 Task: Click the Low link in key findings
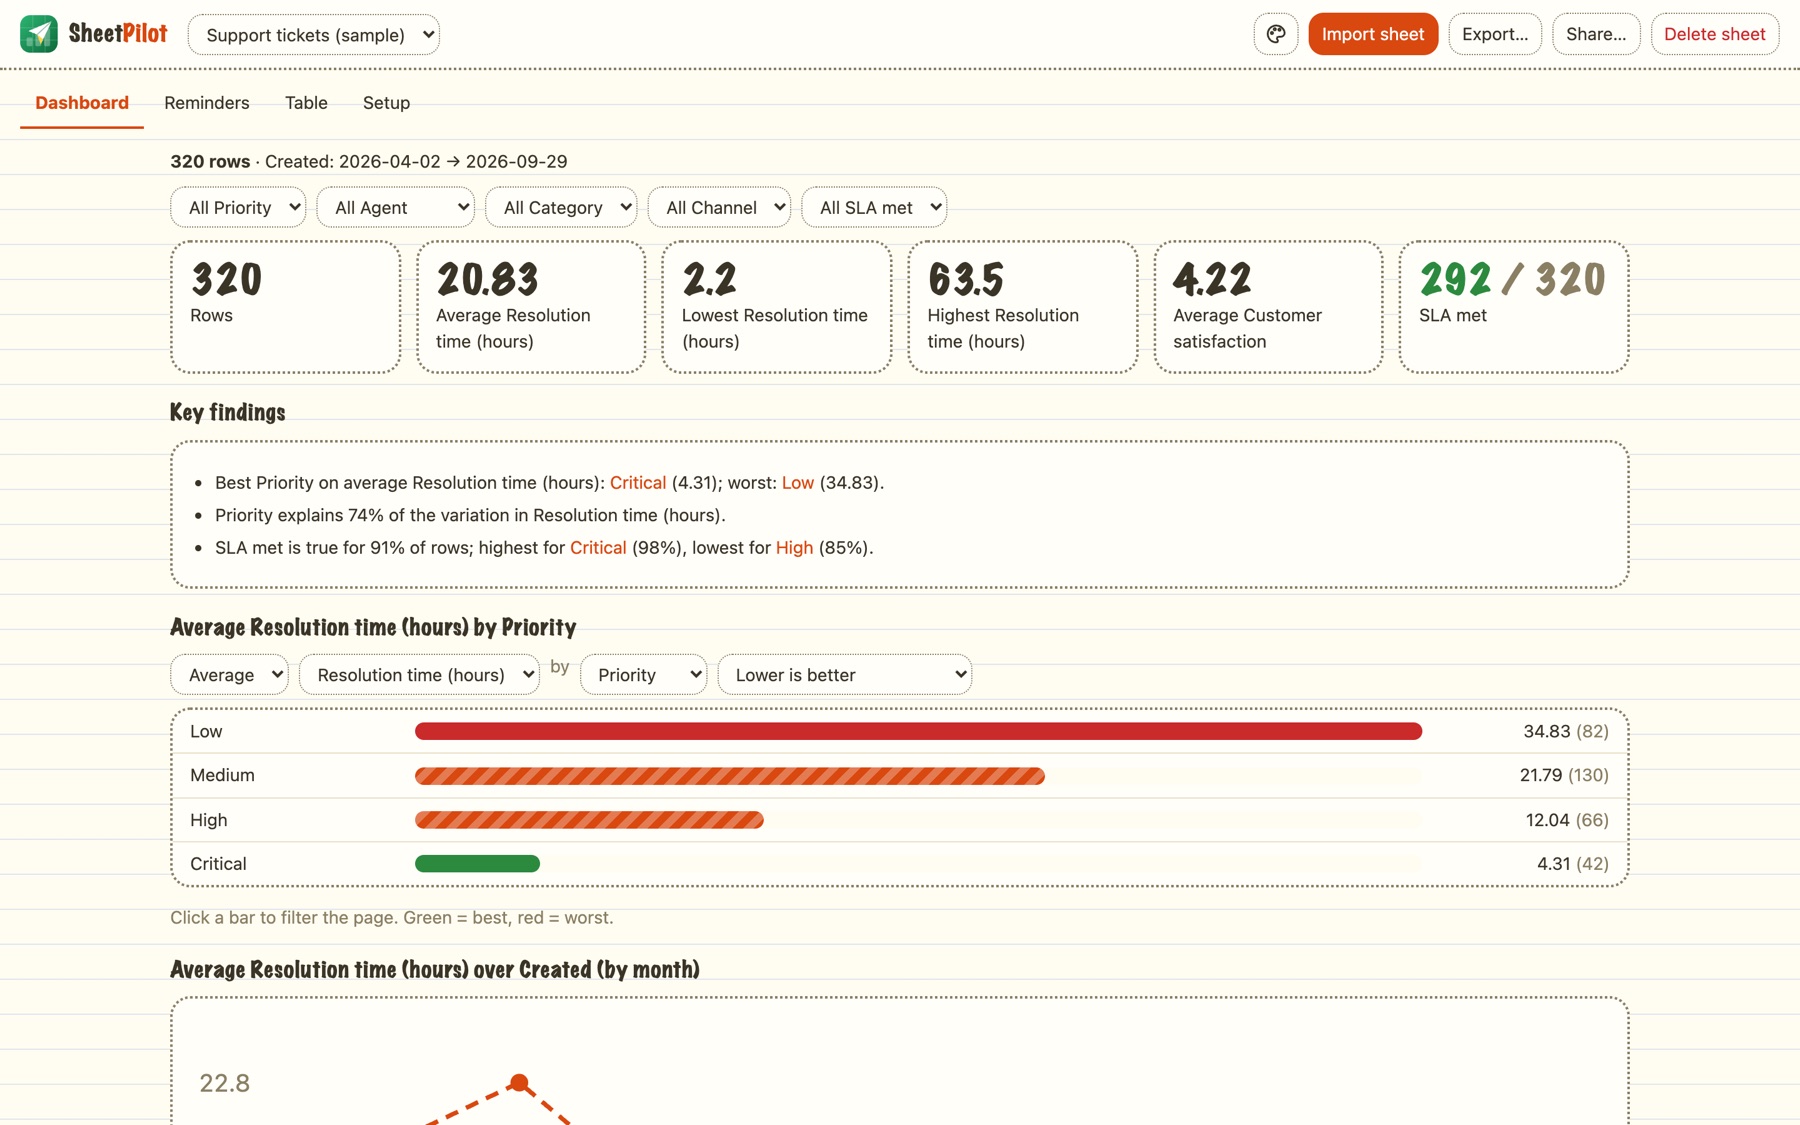798,483
